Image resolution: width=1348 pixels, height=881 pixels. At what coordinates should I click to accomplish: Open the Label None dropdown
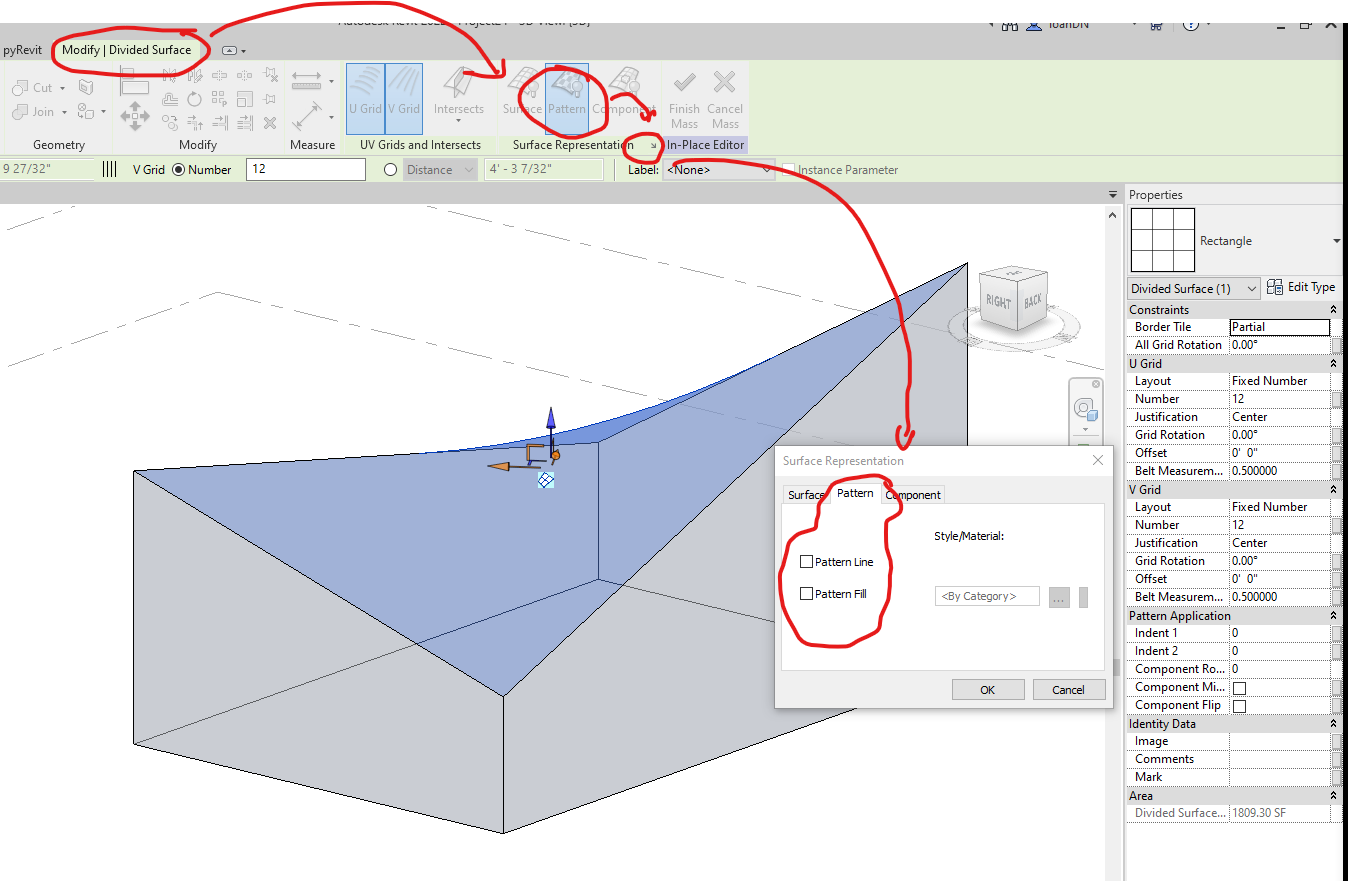718,170
